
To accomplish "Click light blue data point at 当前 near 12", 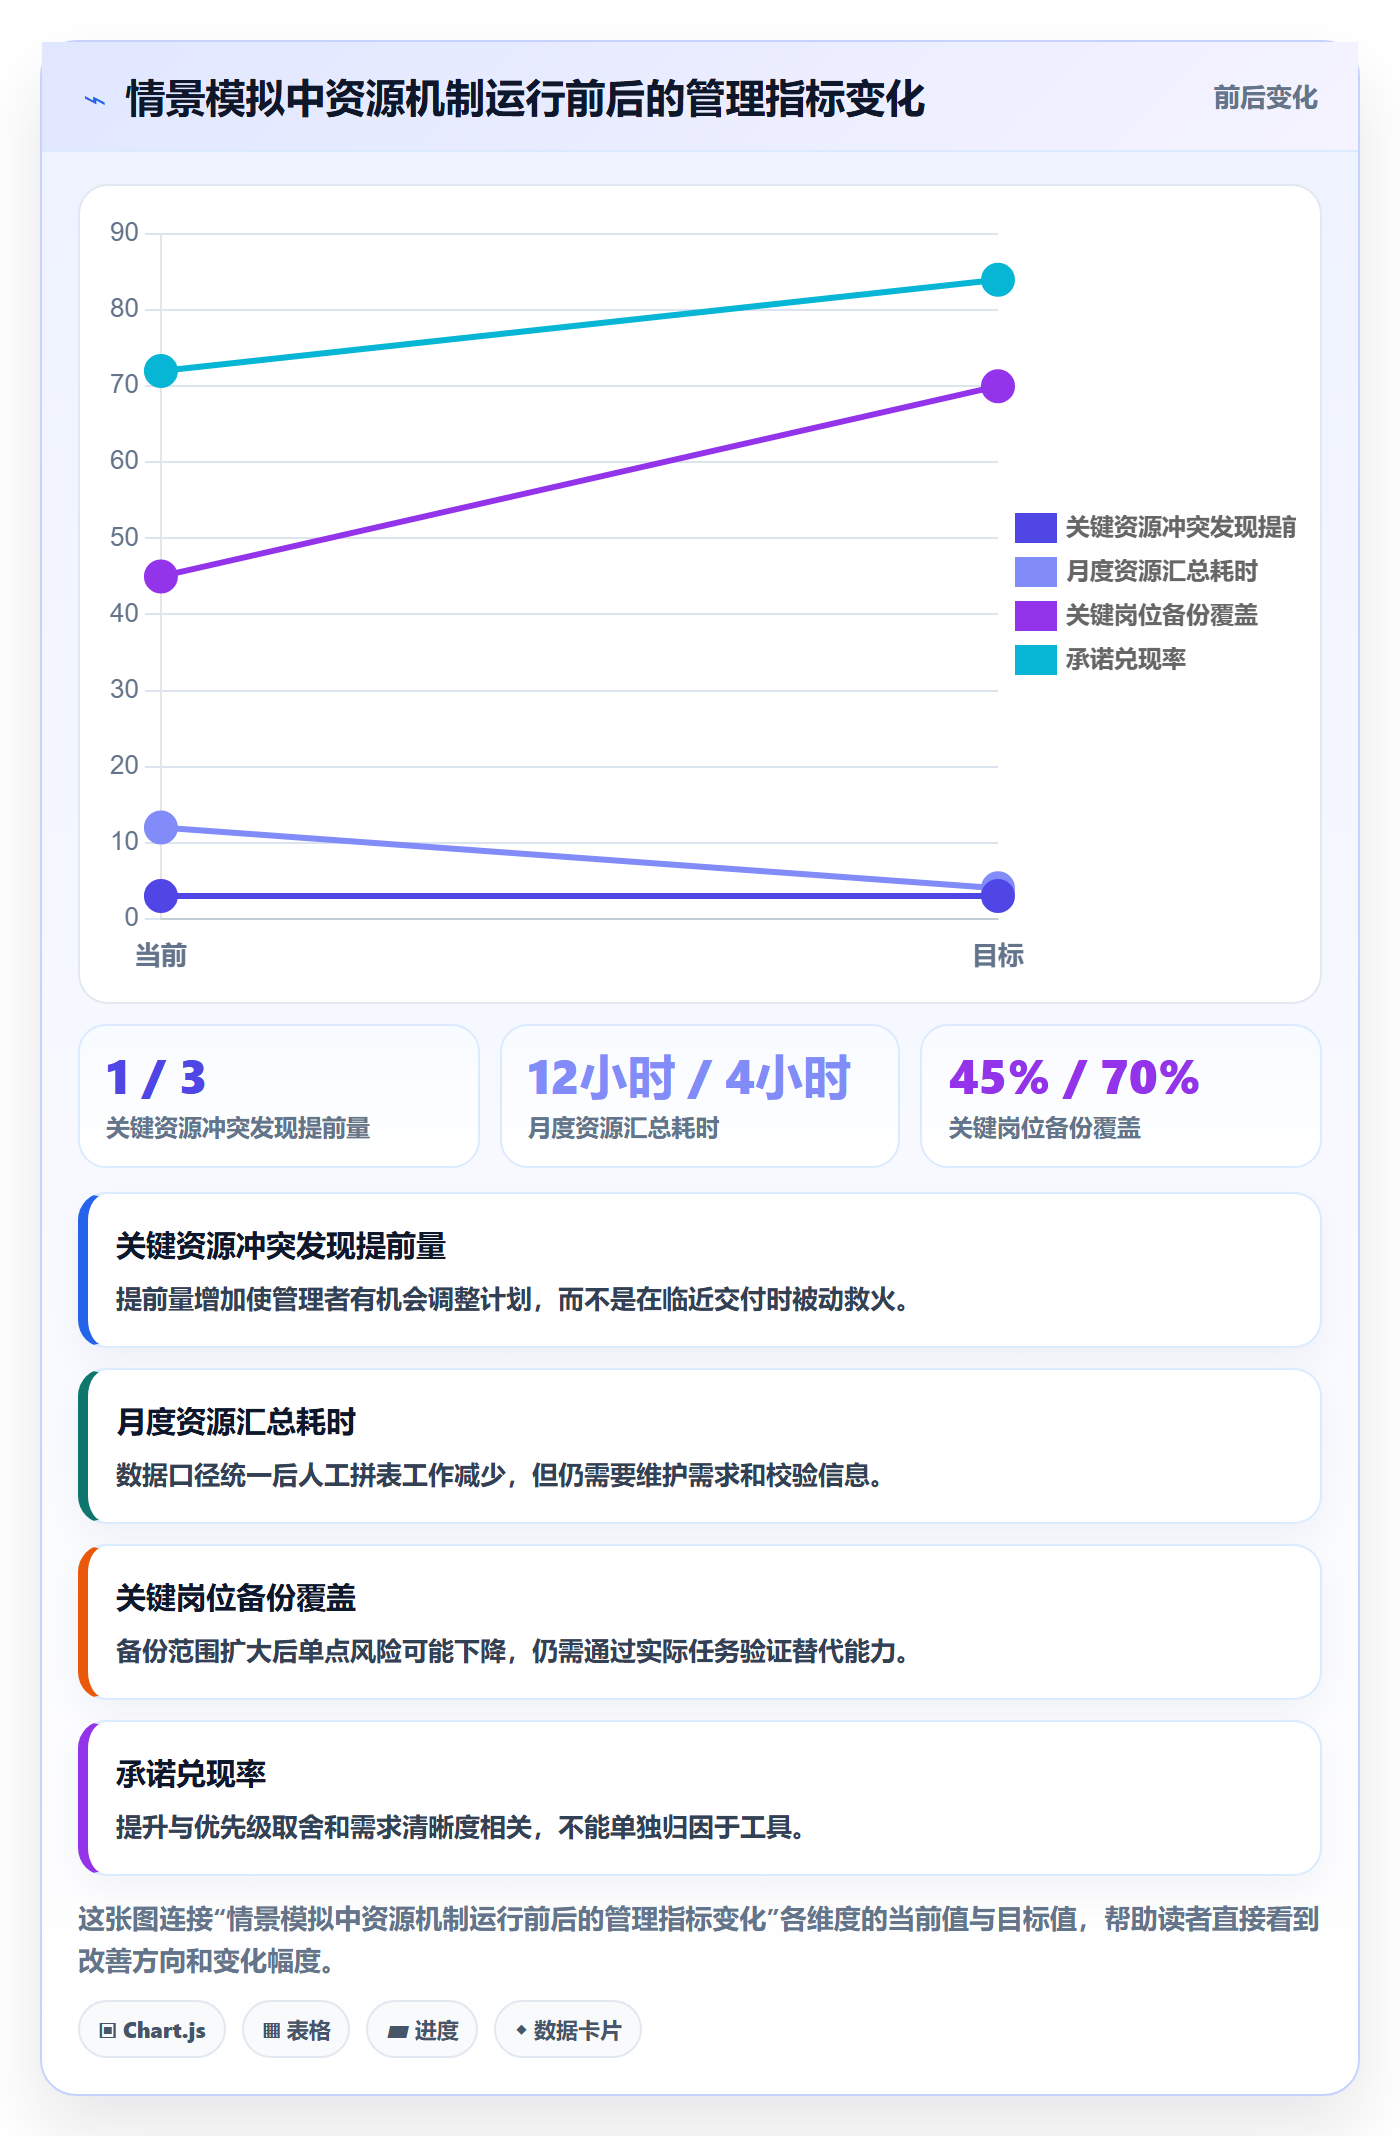I will [161, 827].
